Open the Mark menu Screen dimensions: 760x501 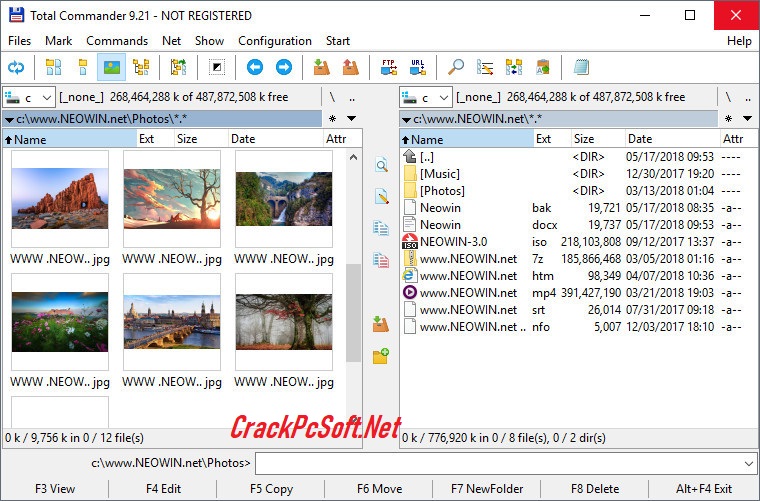click(x=59, y=41)
